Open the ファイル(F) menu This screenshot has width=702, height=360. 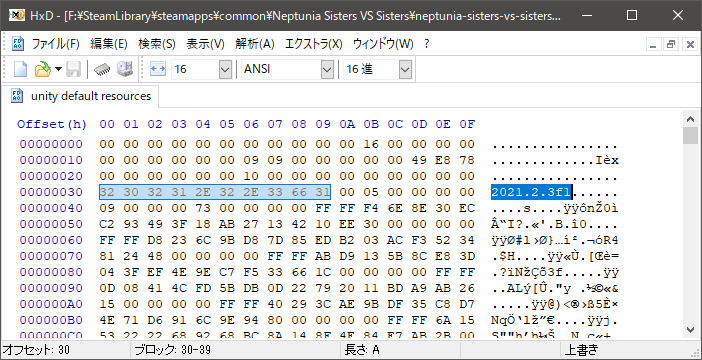56,44
